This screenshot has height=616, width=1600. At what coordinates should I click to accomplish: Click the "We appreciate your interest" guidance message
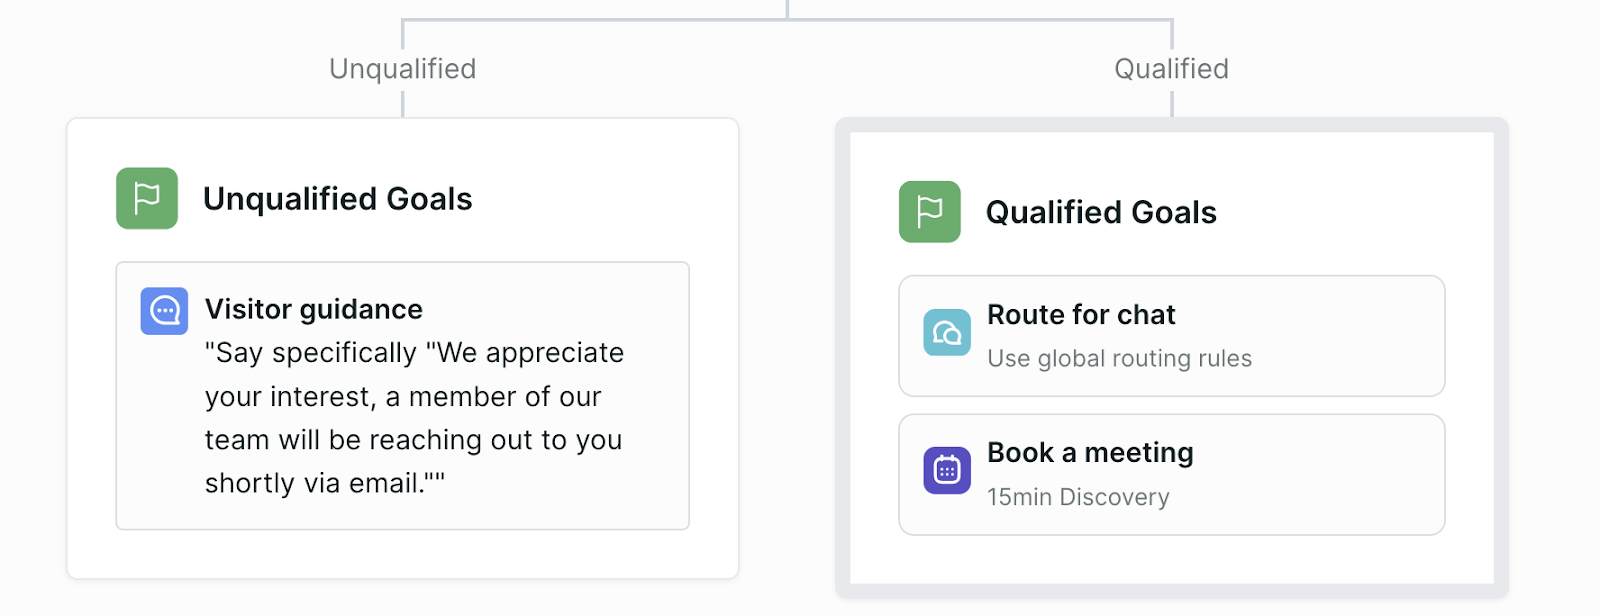click(414, 418)
